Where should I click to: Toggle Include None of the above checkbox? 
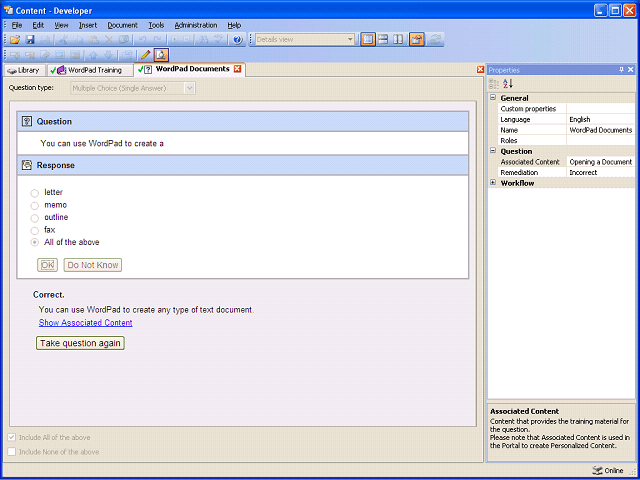pyautogui.click(x=12, y=452)
